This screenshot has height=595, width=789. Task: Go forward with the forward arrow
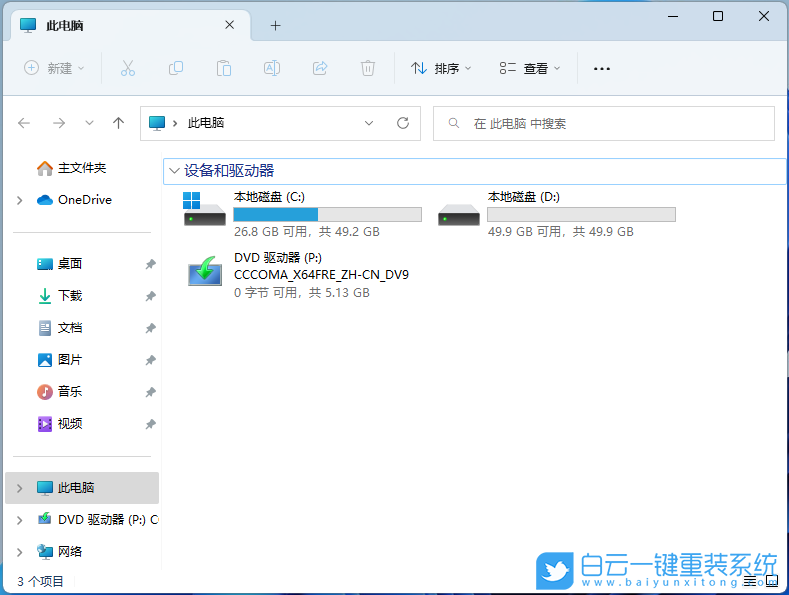point(59,123)
